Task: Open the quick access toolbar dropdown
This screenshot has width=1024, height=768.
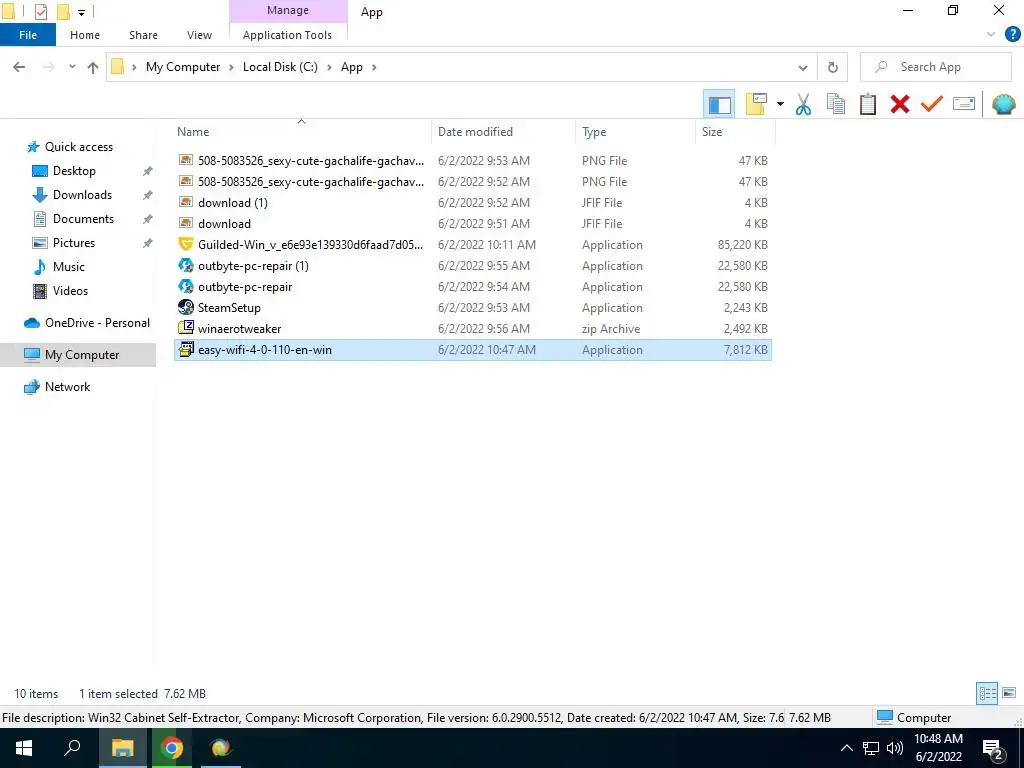Action: click(x=82, y=12)
